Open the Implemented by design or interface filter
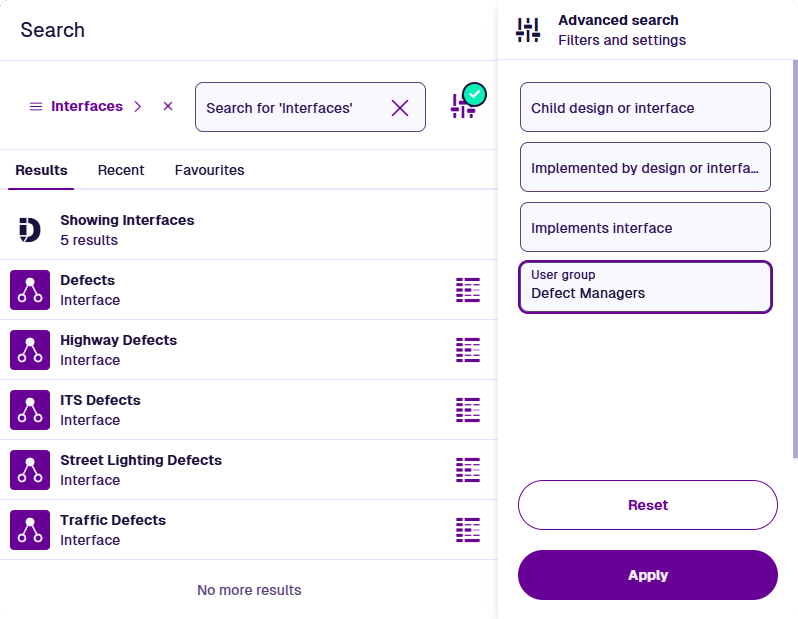This screenshot has width=798, height=619. (x=645, y=168)
